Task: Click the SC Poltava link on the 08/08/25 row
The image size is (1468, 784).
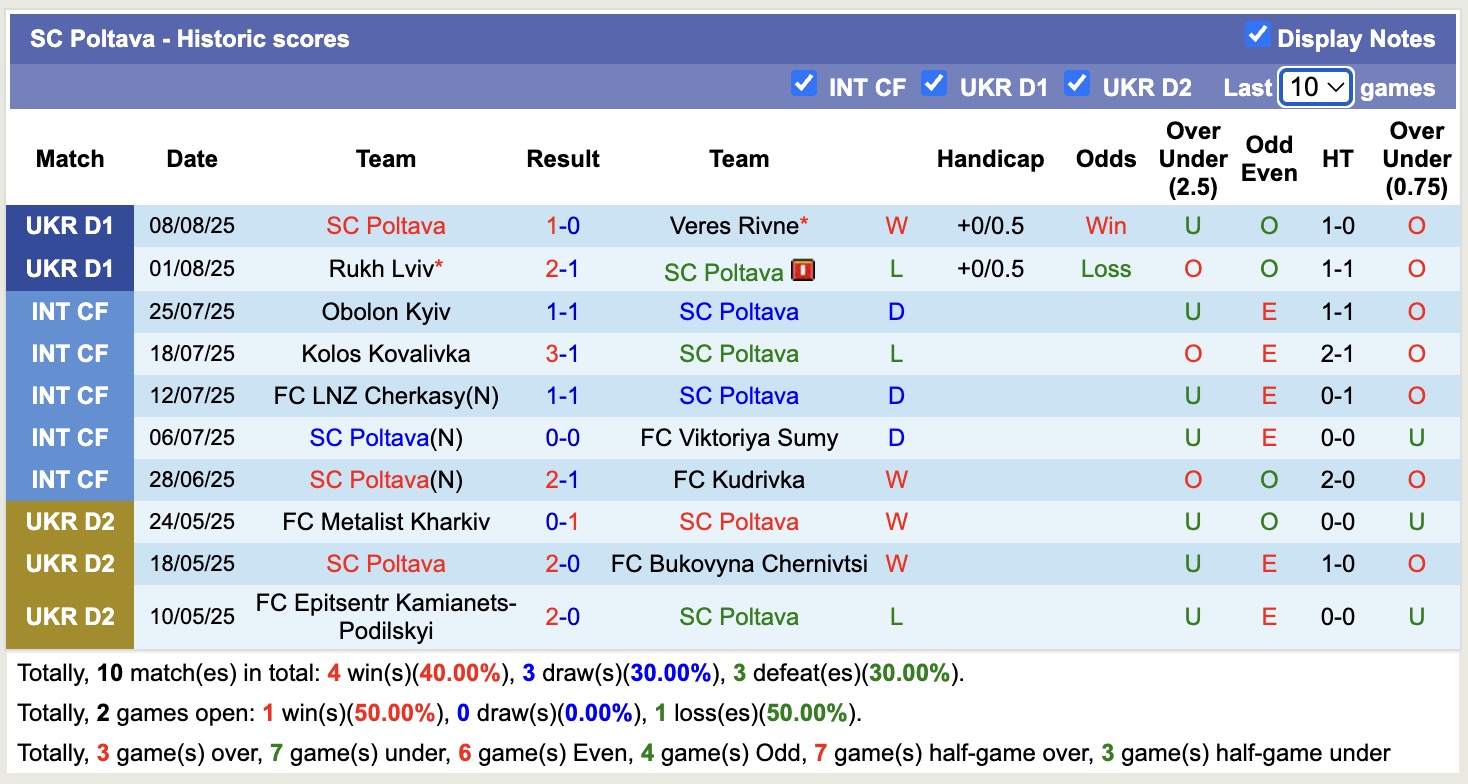Action: pos(385,226)
